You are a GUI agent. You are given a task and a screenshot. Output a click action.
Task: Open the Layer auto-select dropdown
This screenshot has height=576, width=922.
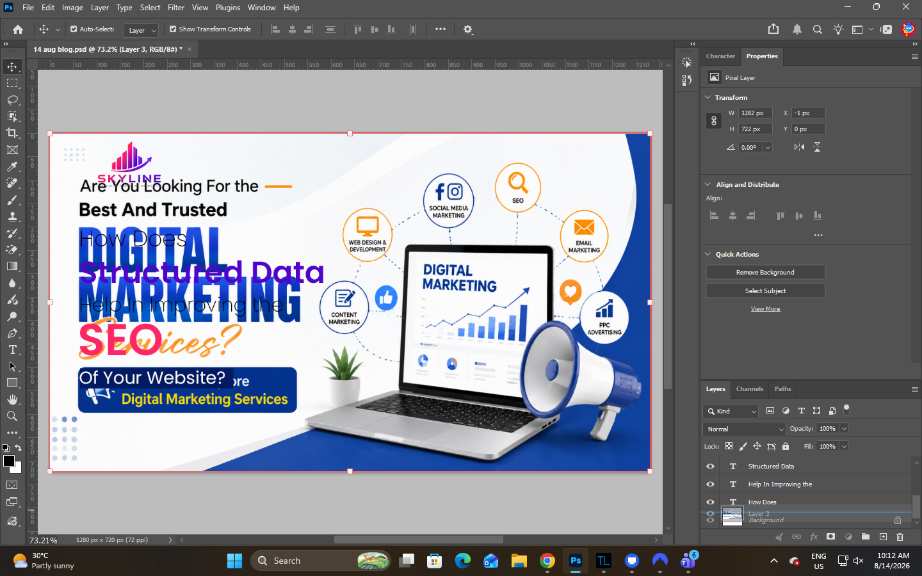141,30
